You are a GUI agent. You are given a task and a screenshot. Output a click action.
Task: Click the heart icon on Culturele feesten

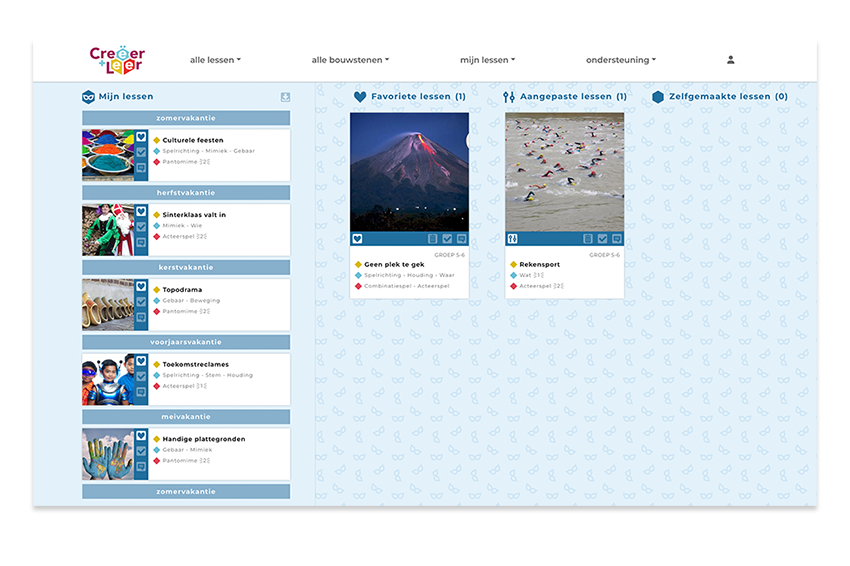pos(141,138)
